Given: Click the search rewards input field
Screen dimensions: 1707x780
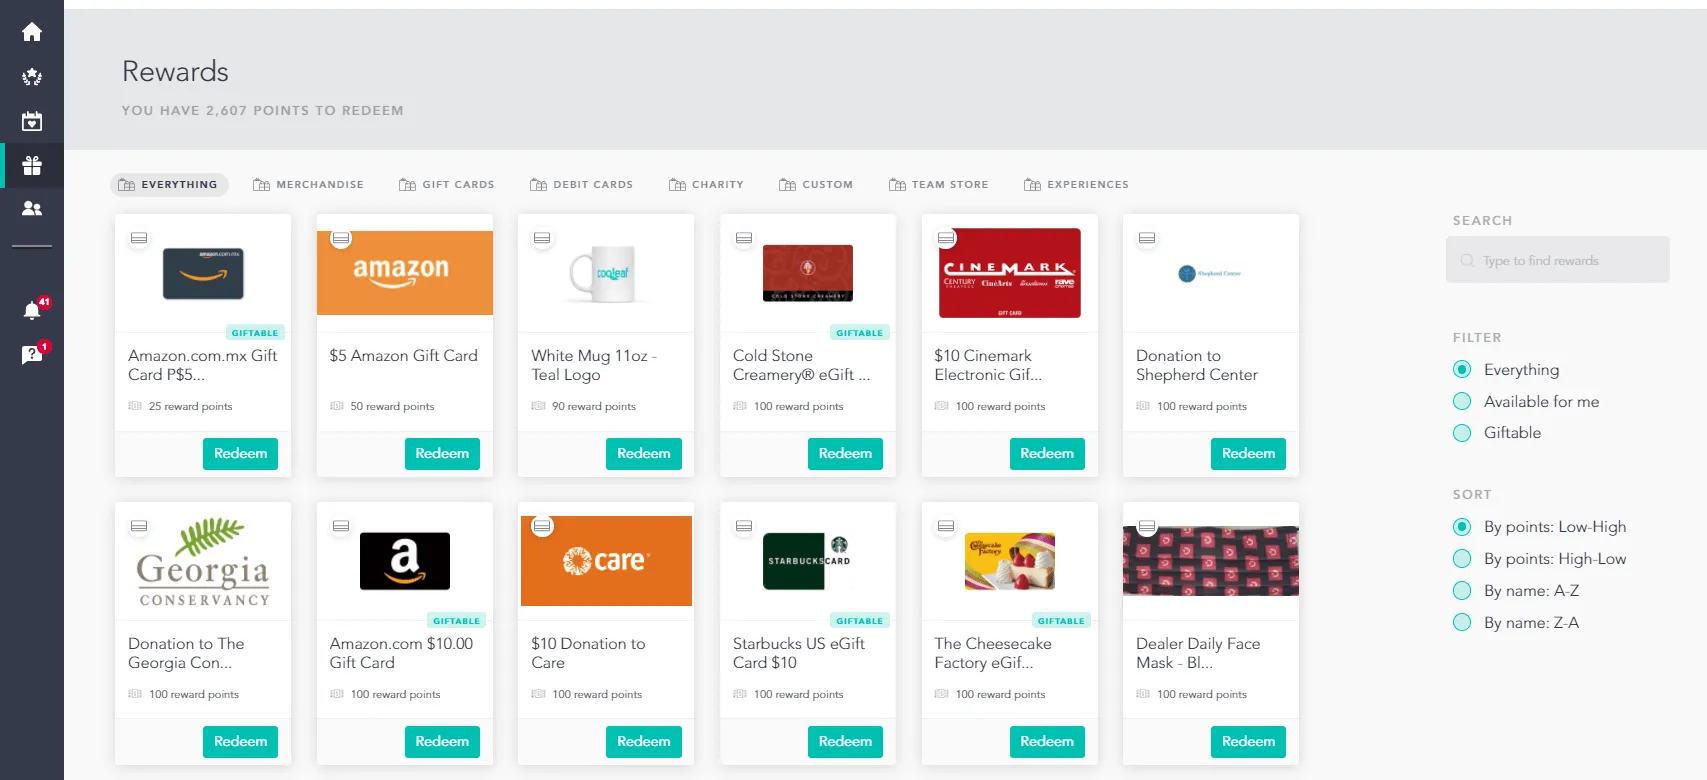Looking at the screenshot, I should coord(1557,260).
